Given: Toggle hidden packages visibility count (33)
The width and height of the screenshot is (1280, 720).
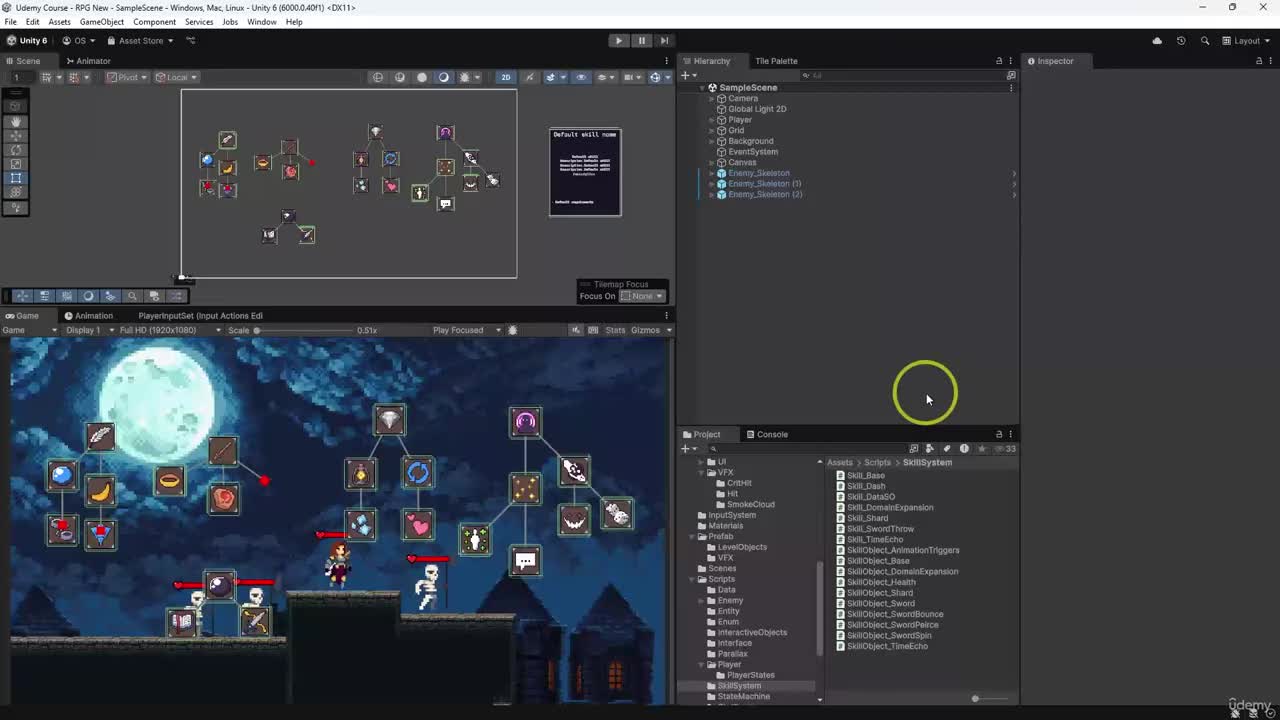Looking at the screenshot, I should tap(1006, 449).
